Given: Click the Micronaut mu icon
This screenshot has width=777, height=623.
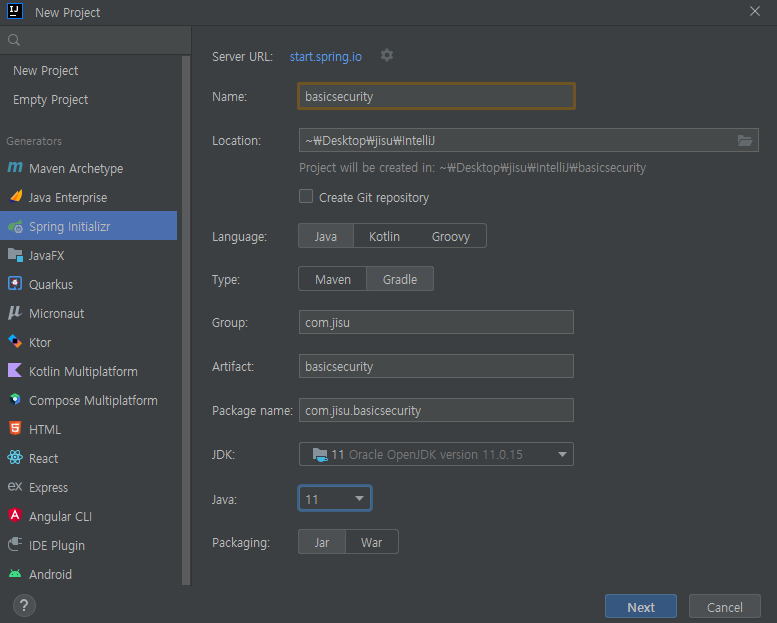Looking at the screenshot, I should point(15,313).
